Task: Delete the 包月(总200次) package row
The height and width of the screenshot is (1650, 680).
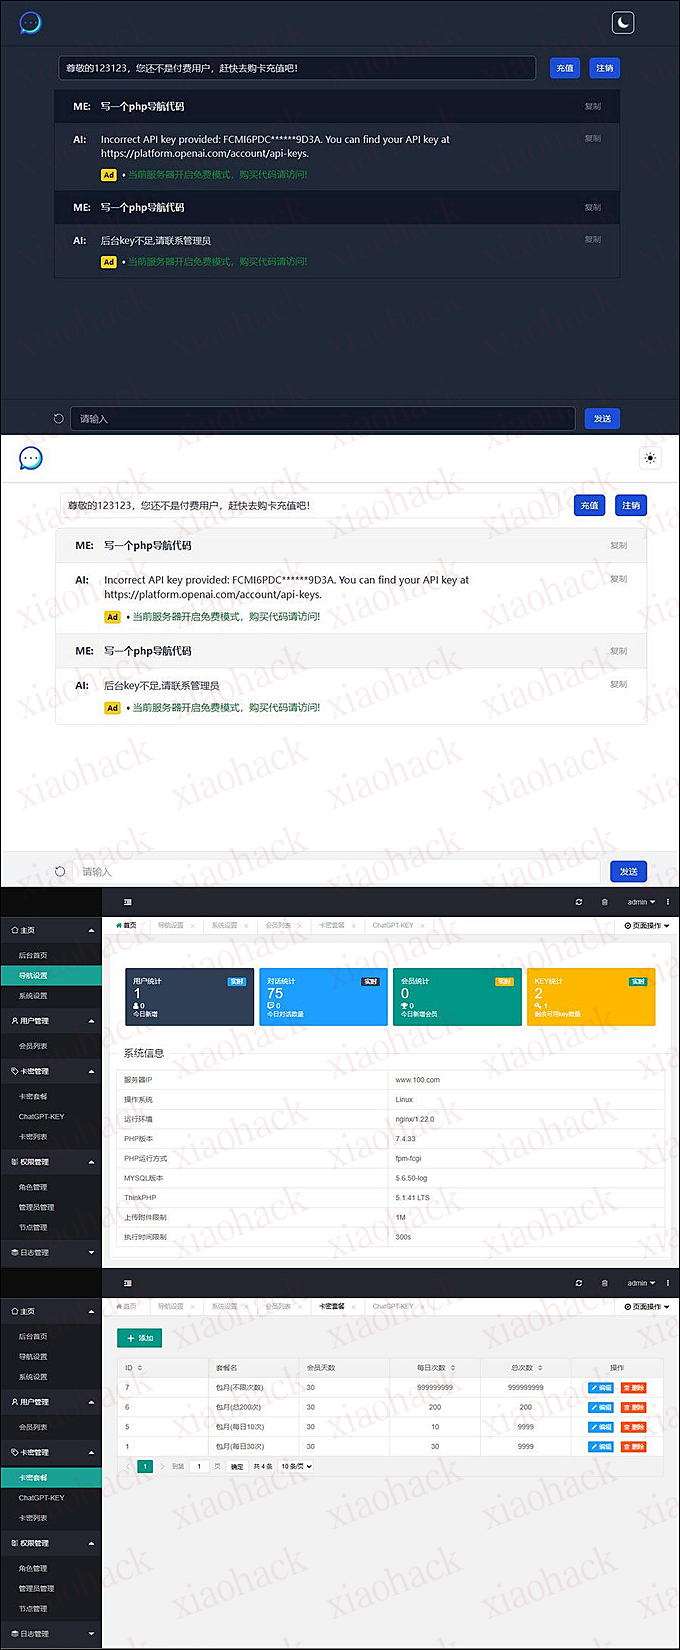Action: (x=634, y=1407)
